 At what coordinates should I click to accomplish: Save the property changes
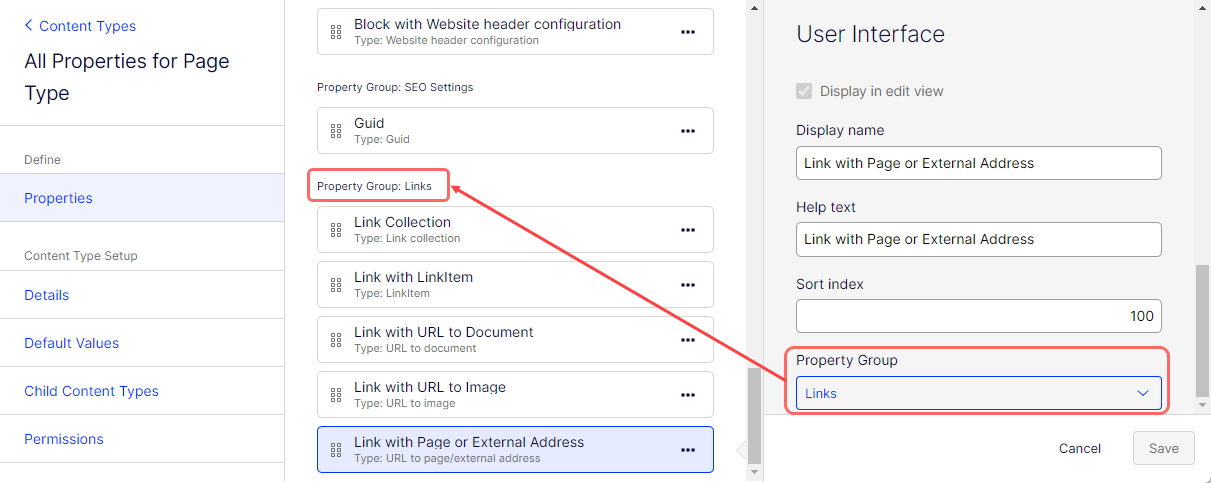point(1164,448)
